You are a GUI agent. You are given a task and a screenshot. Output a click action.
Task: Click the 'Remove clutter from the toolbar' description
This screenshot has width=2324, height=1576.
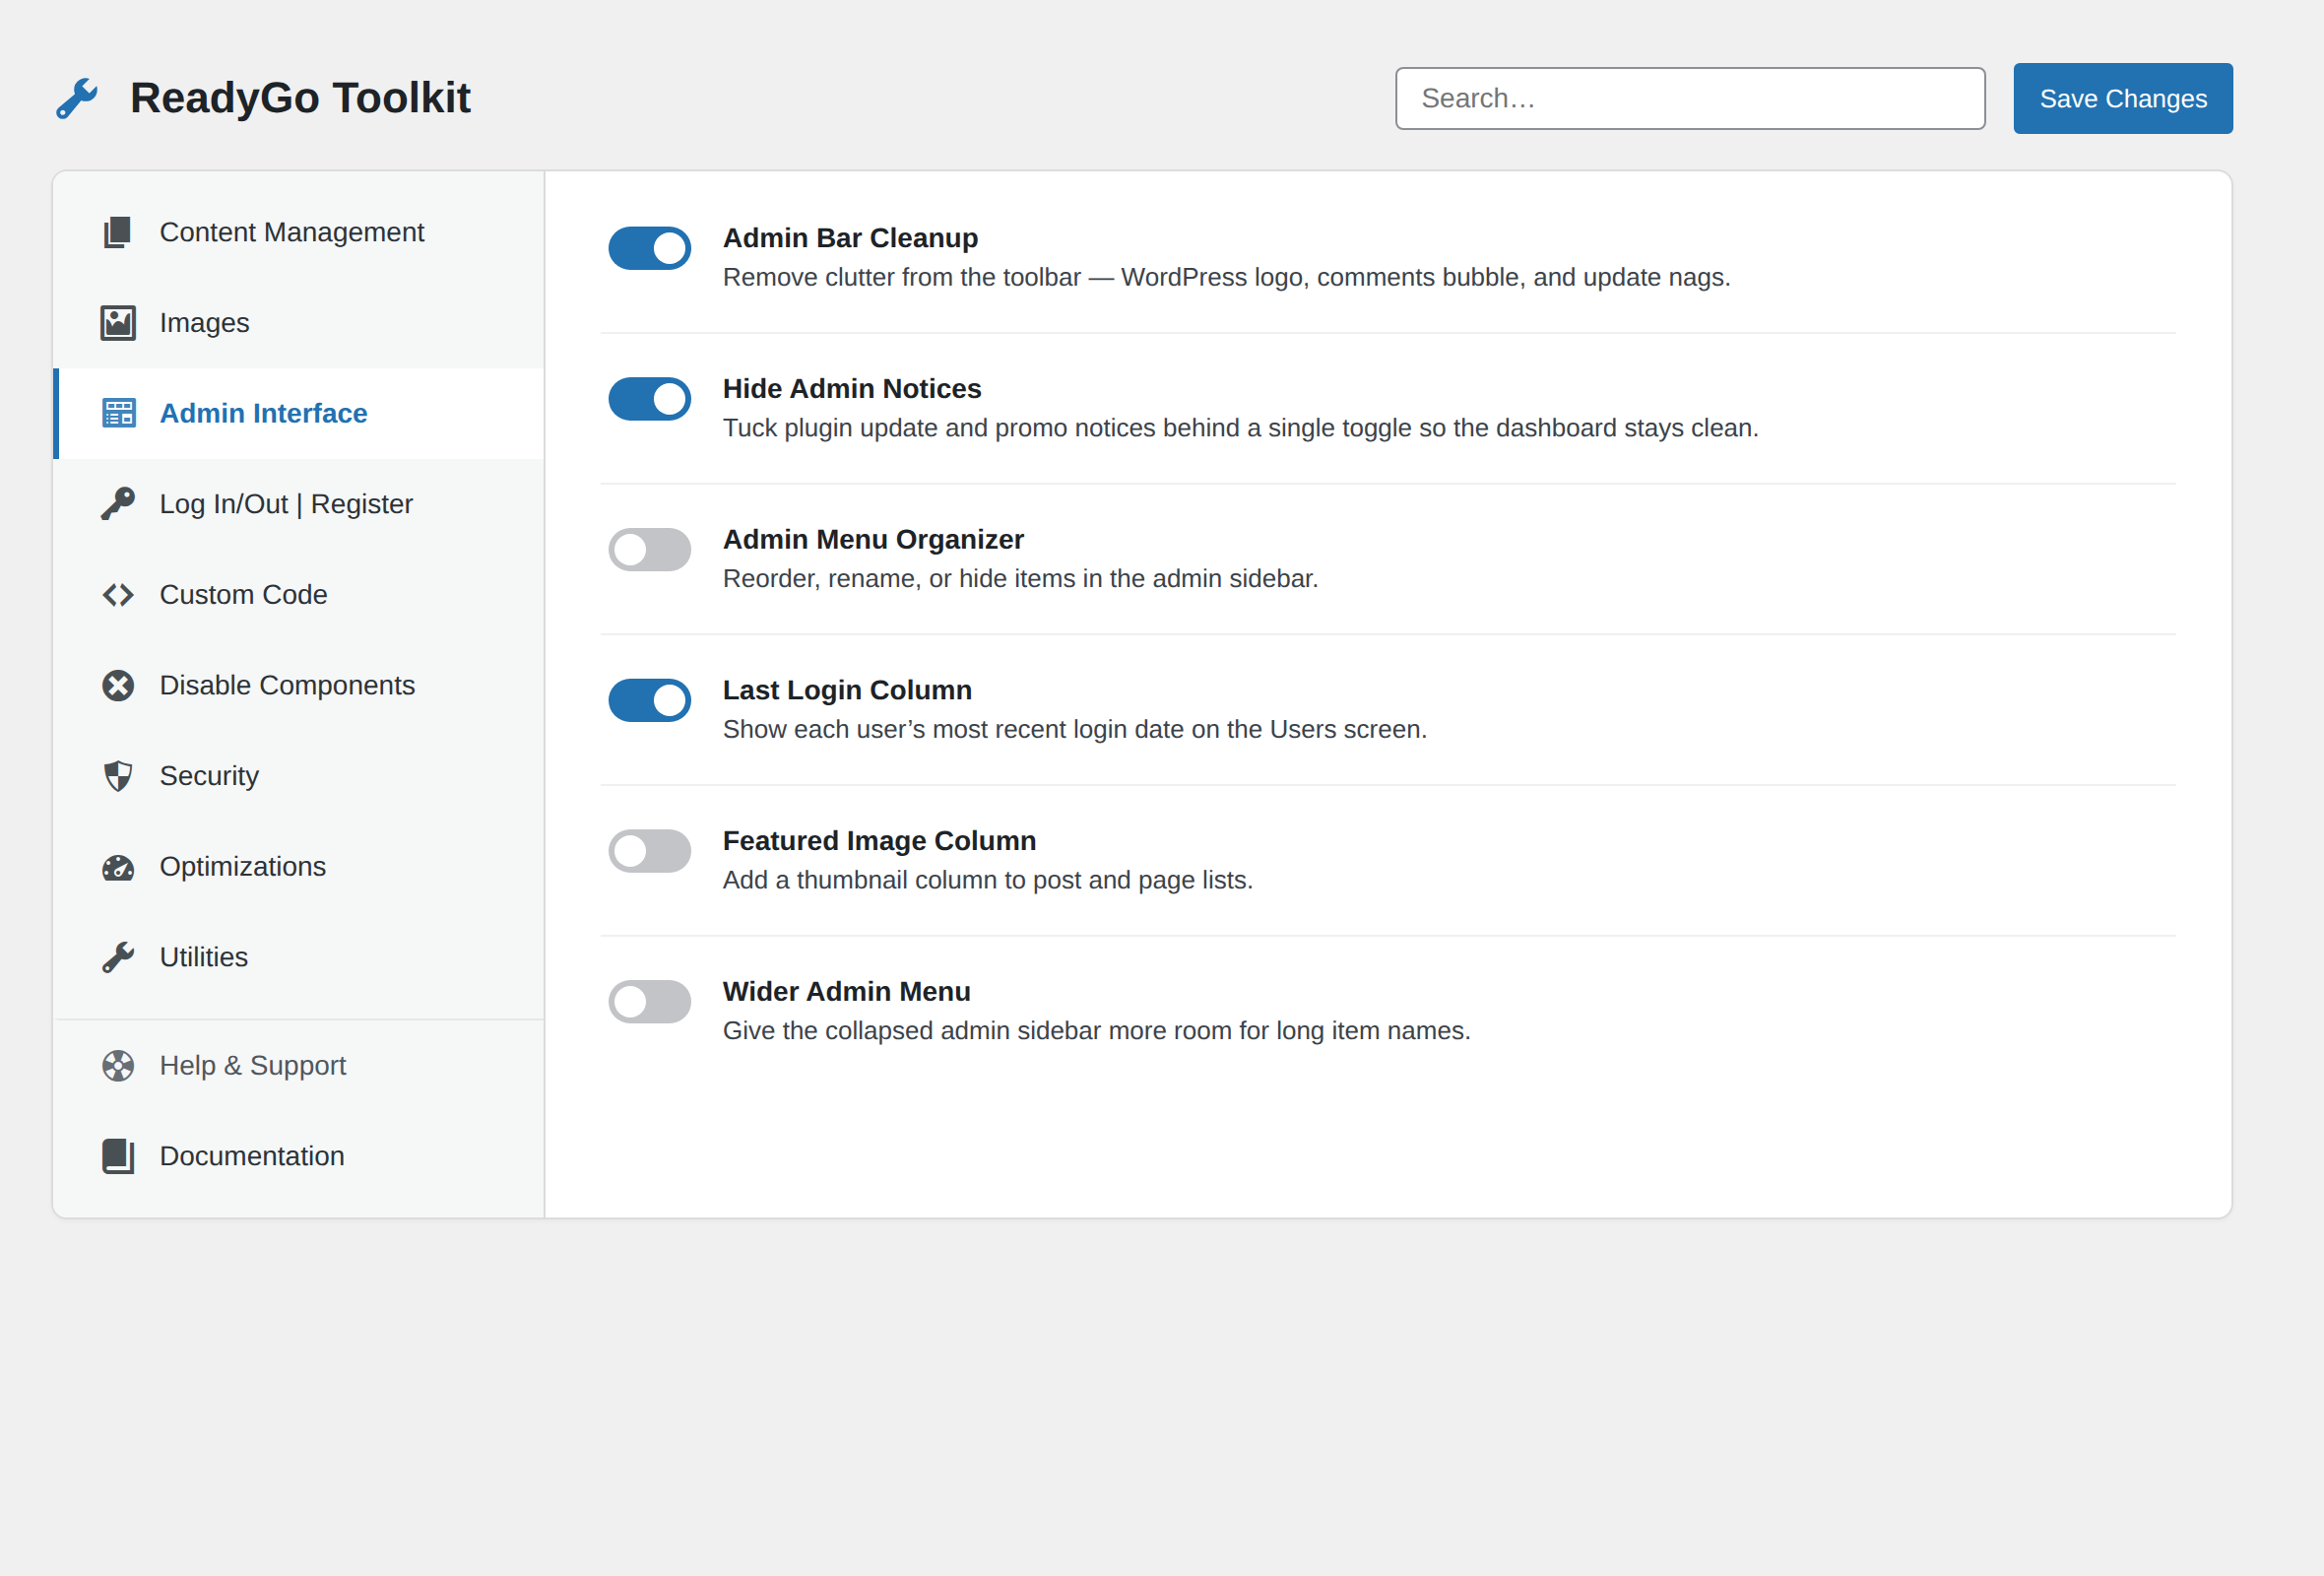tap(1226, 277)
